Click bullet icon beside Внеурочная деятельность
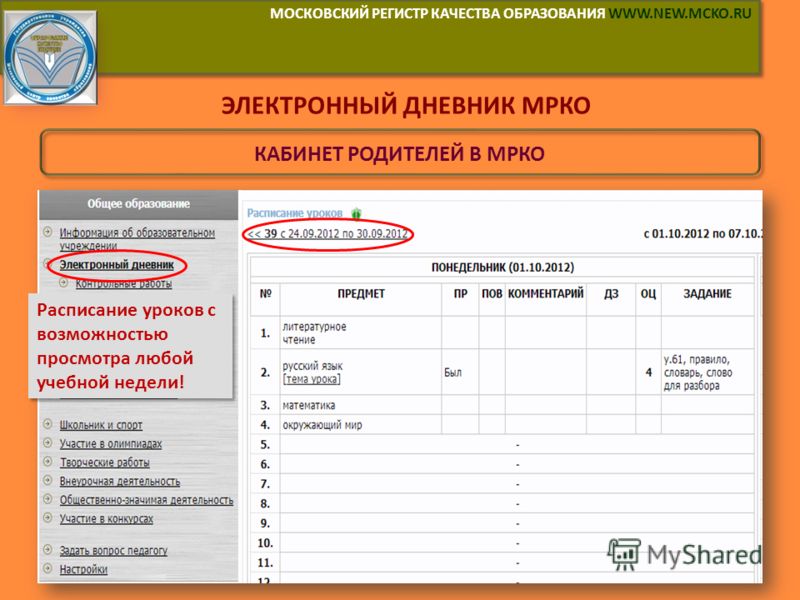 coord(47,481)
